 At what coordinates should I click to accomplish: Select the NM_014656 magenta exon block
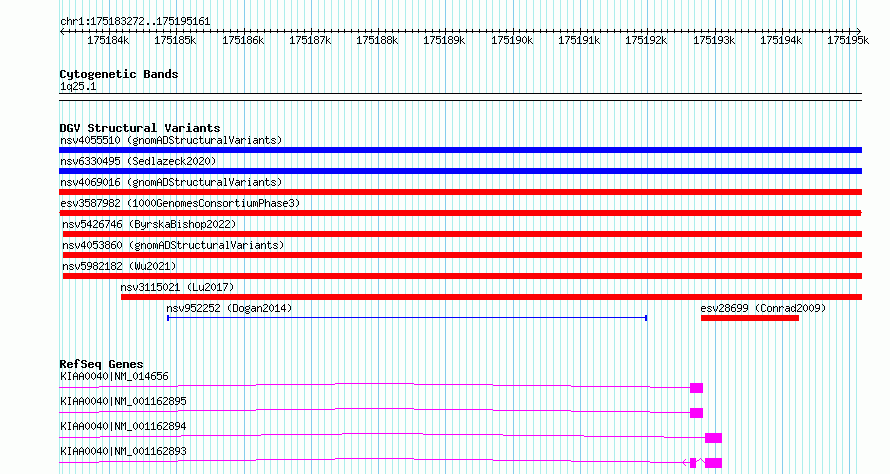pyautogui.click(x=696, y=388)
